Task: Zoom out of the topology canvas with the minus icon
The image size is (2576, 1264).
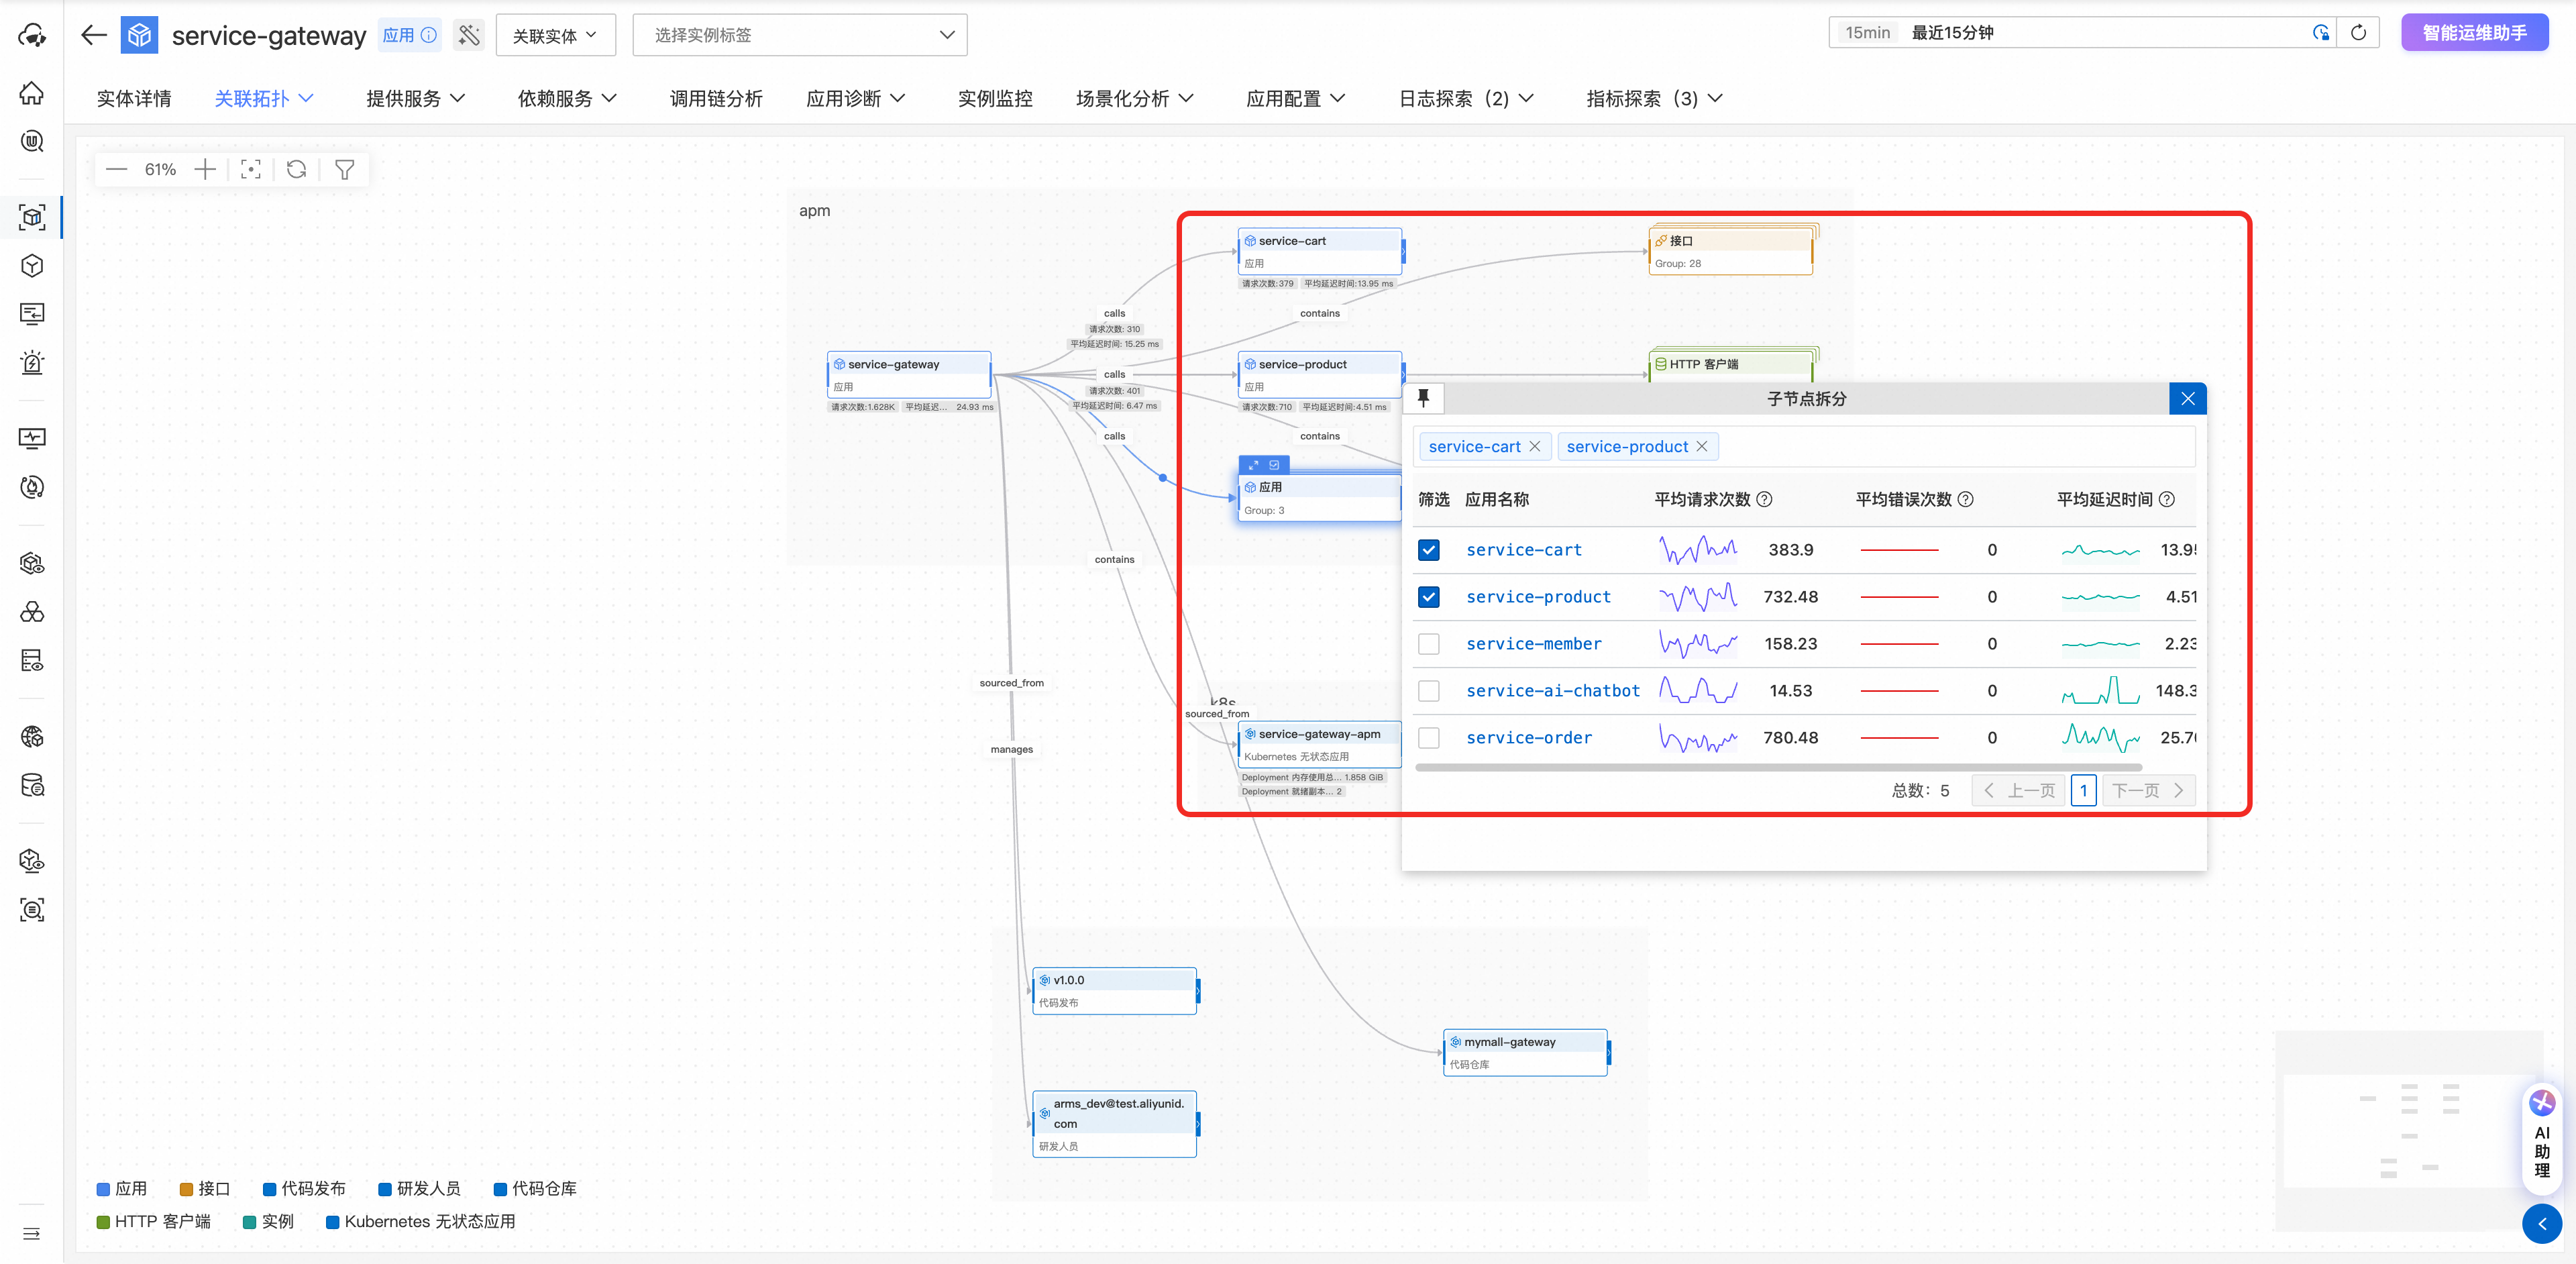Action: tap(117, 169)
